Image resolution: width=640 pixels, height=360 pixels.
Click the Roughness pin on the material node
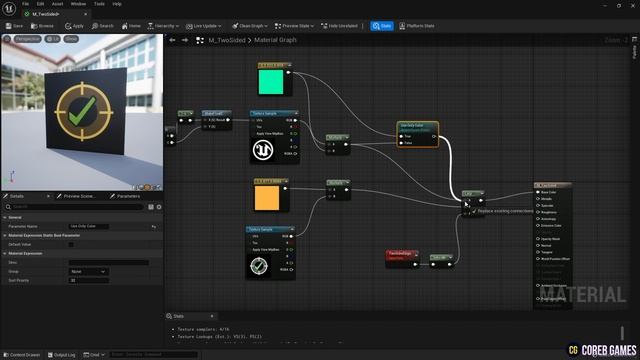pyautogui.click(x=538, y=212)
